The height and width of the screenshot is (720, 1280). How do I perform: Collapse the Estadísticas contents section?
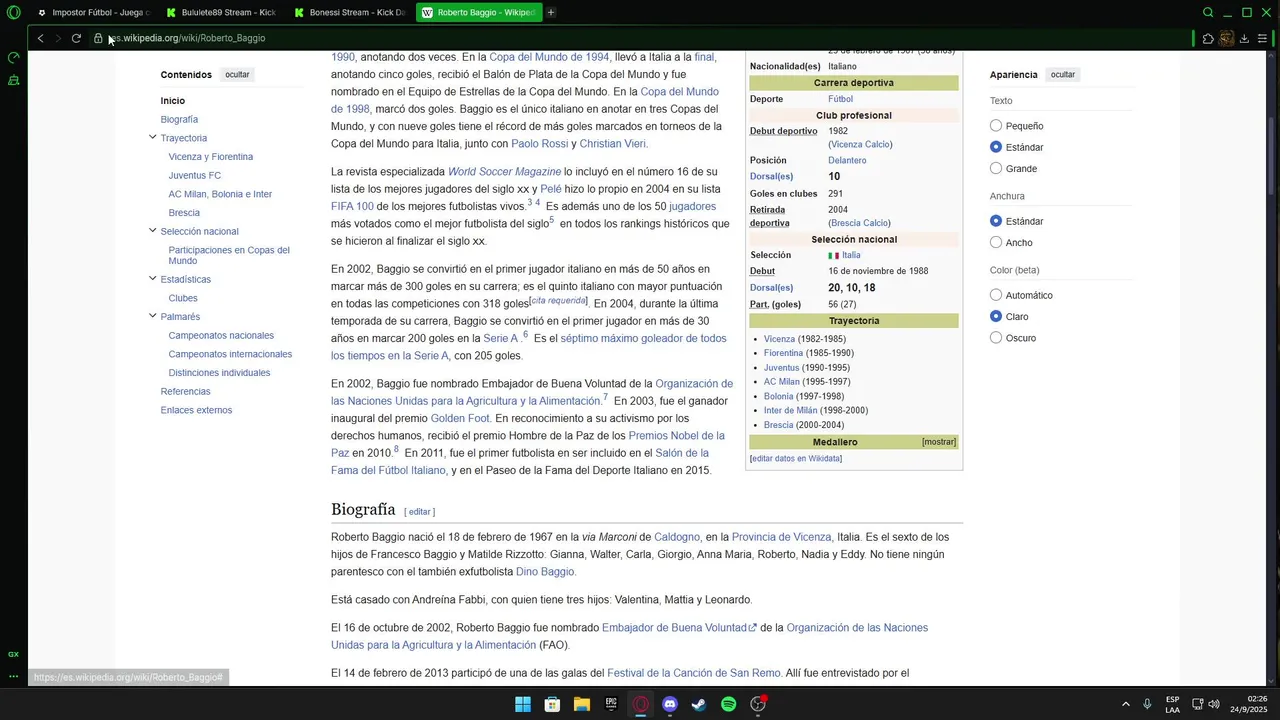(x=153, y=279)
